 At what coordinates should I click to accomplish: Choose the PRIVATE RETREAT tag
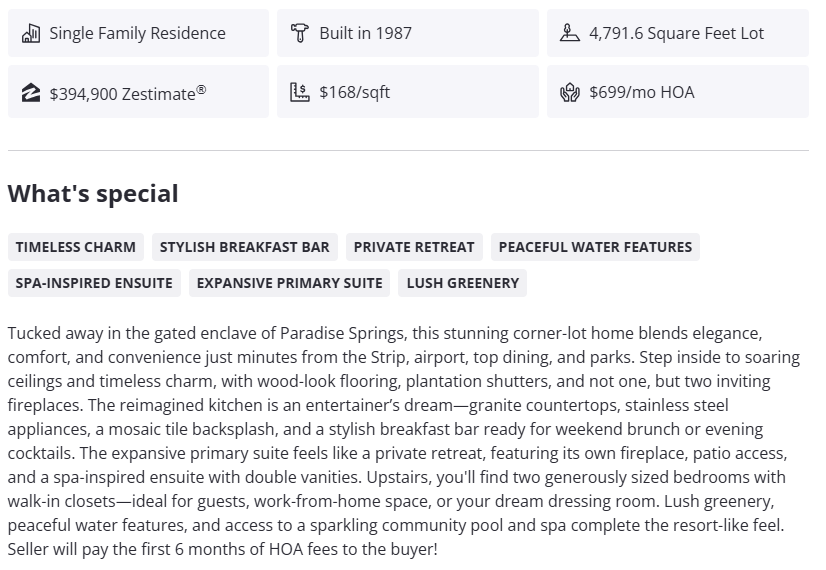pos(414,247)
